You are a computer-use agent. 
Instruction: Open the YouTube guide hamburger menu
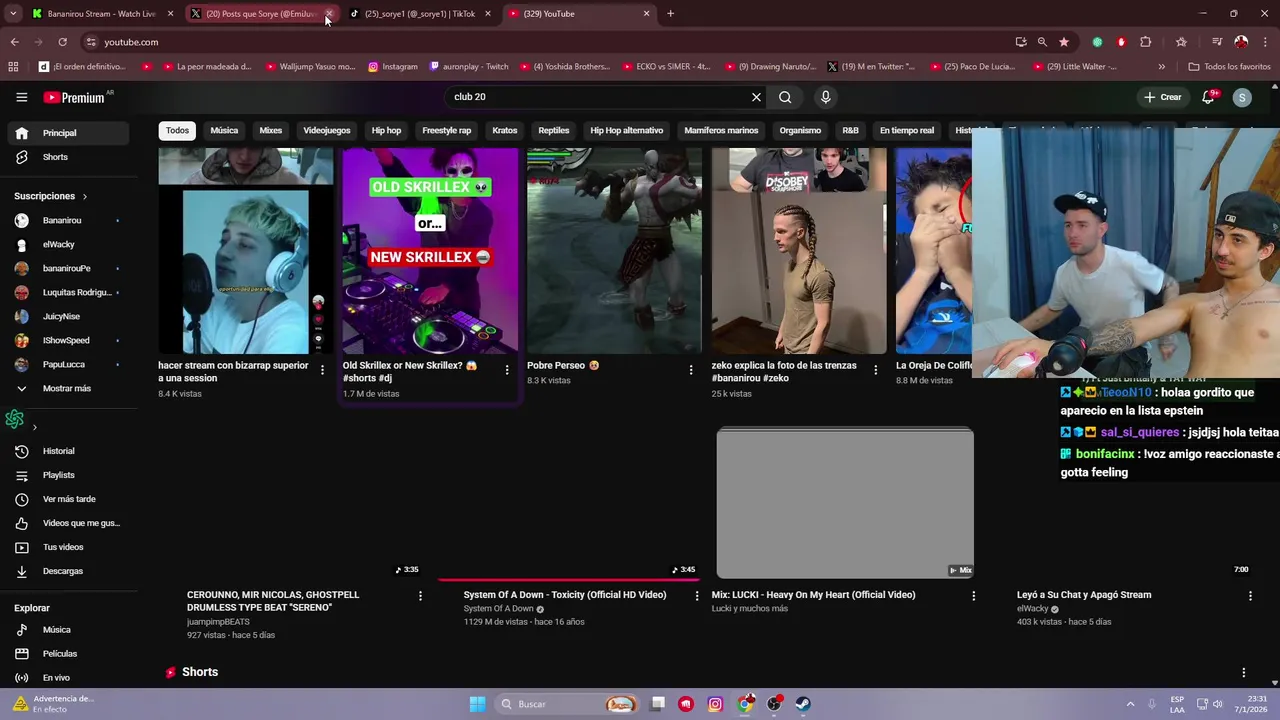click(x=21, y=97)
